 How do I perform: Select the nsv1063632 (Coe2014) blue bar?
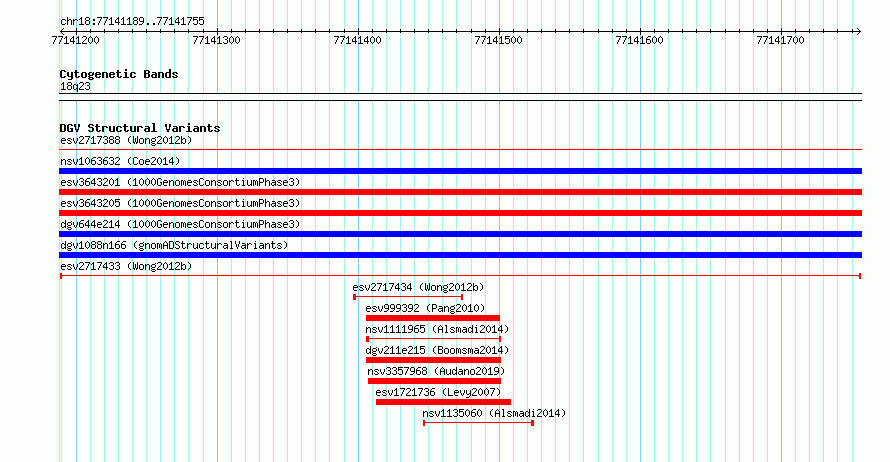(x=460, y=171)
